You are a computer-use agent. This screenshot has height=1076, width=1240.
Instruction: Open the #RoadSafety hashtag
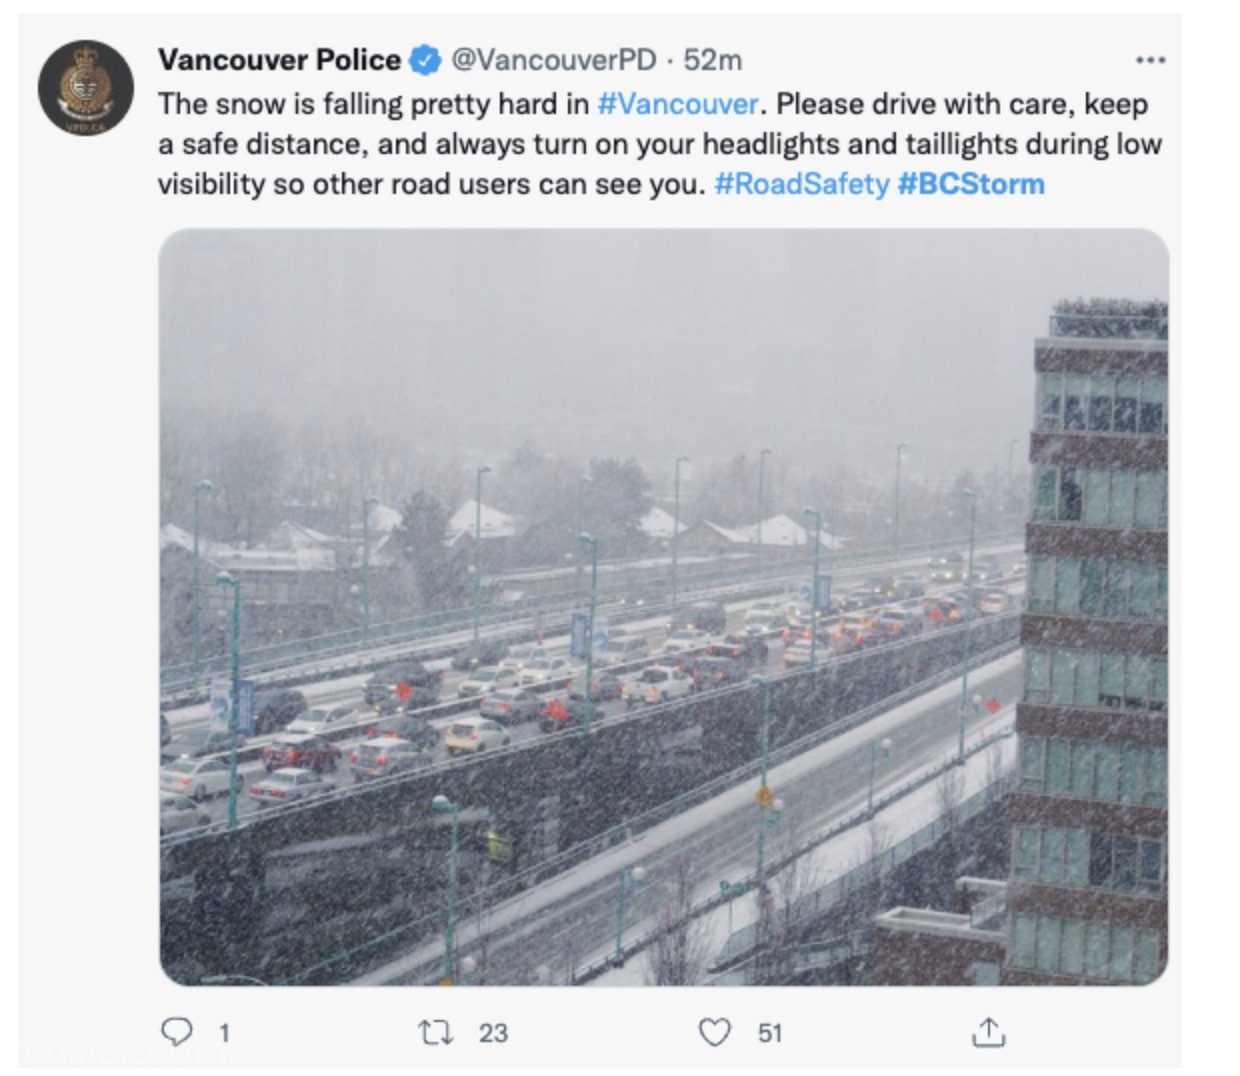tap(801, 184)
